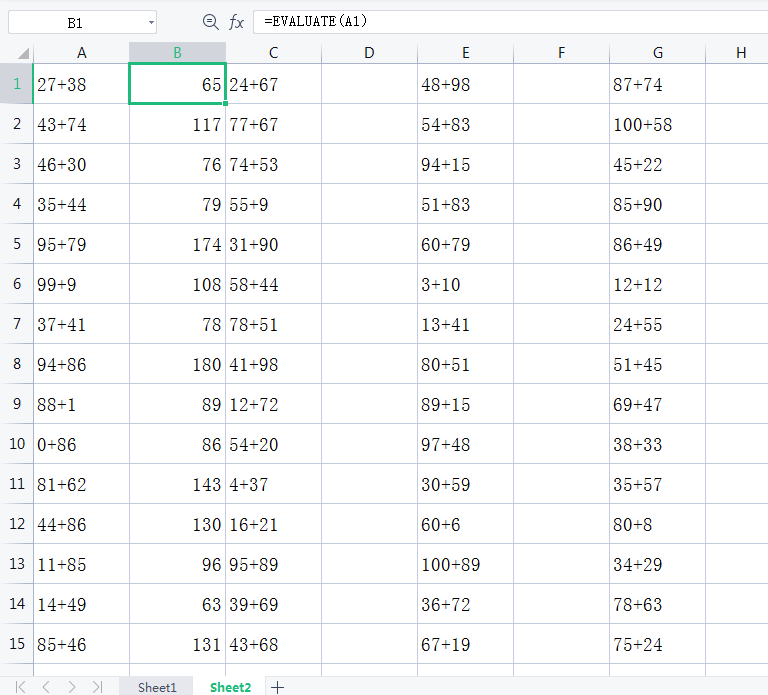This screenshot has height=695, width=768.
Task: Click cell E3 containing 94+15
Action: pos(465,164)
